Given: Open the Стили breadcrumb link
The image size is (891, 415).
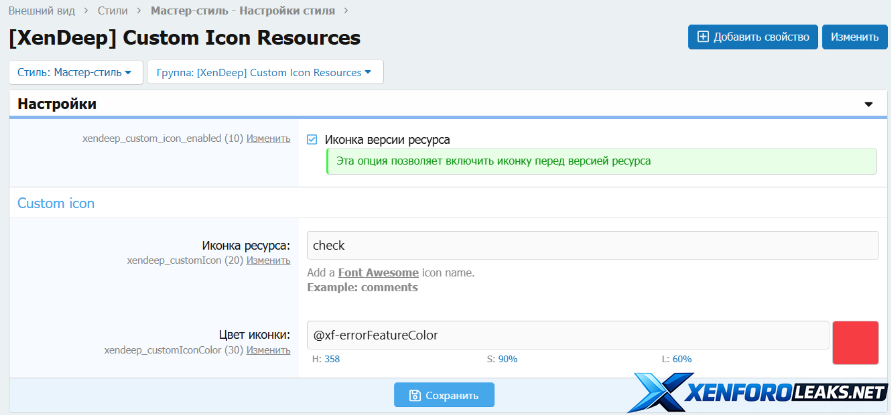Looking at the screenshot, I should [114, 11].
